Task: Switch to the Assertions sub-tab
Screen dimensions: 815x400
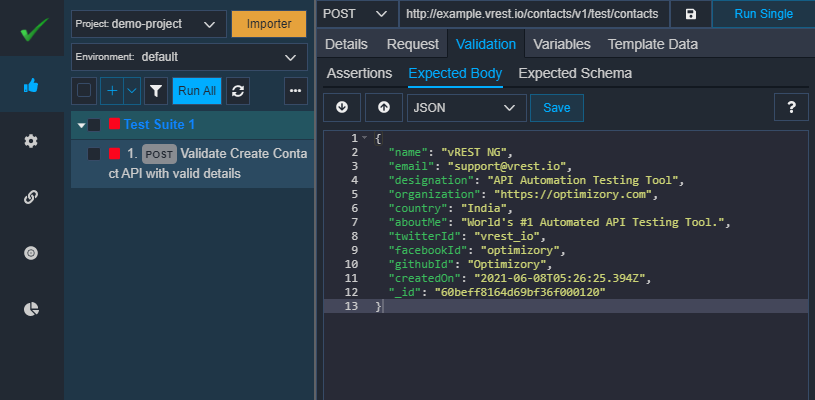Action: click(359, 74)
